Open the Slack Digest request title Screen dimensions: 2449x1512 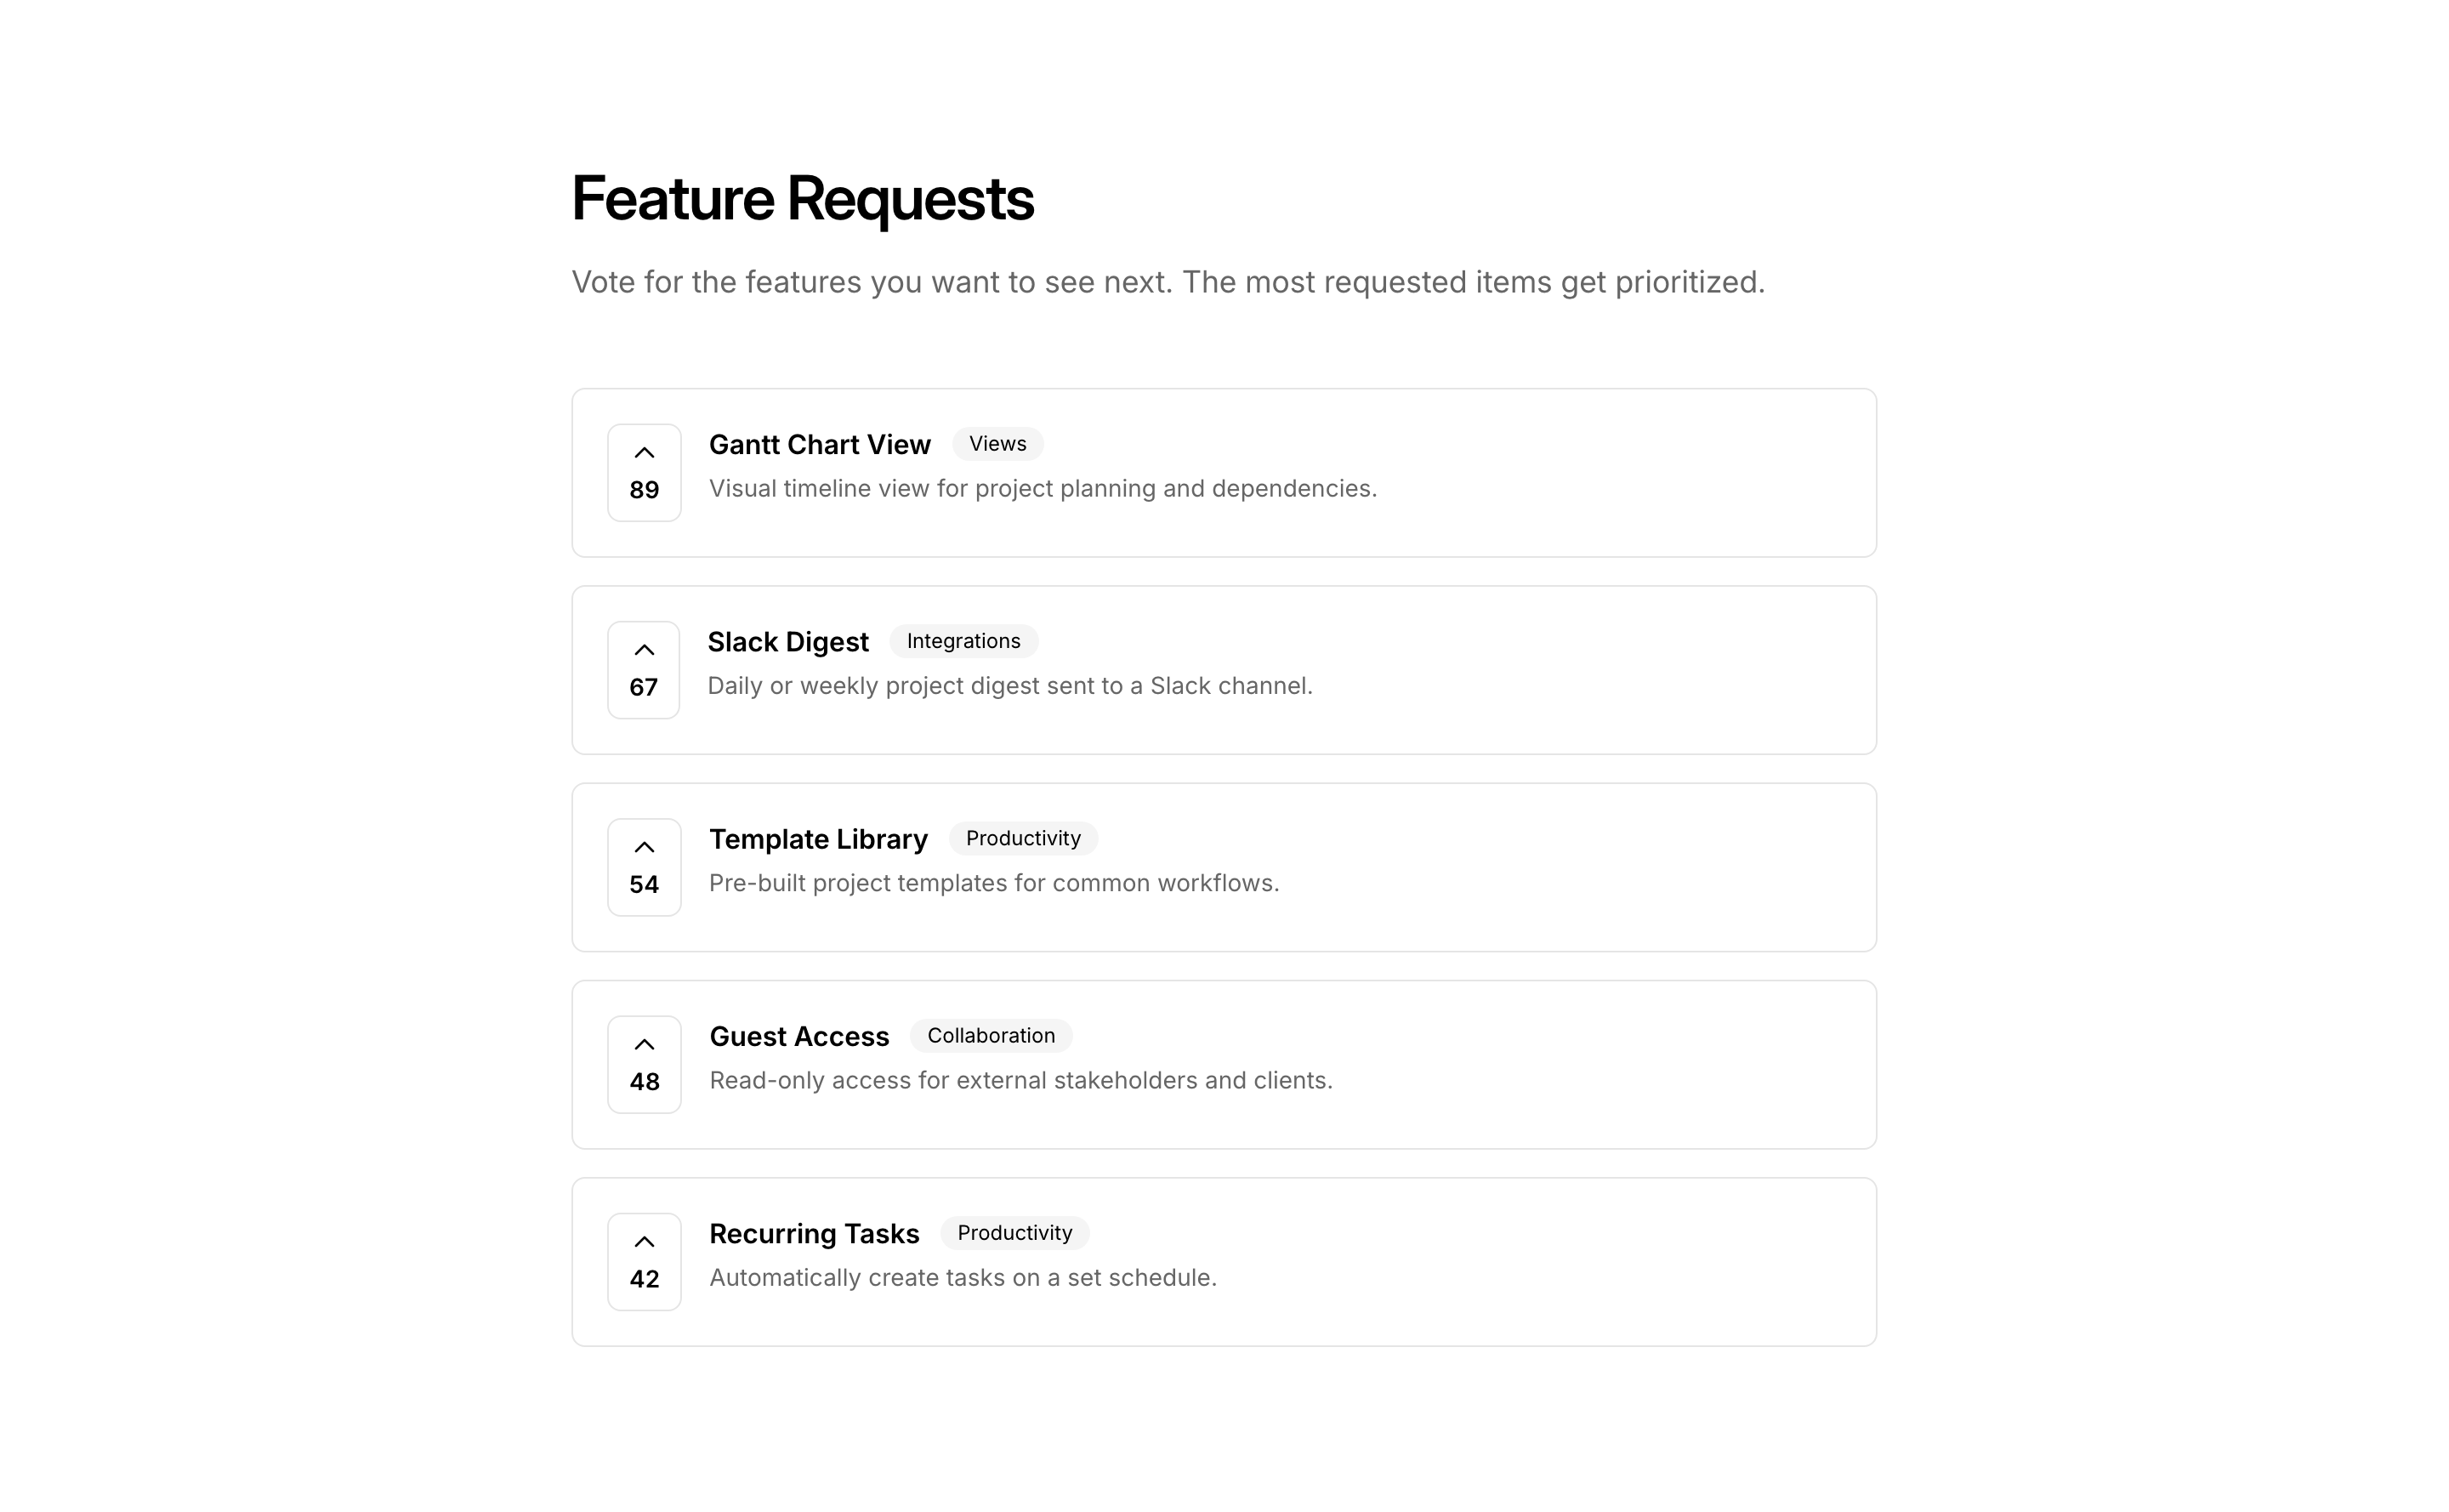(x=787, y=642)
